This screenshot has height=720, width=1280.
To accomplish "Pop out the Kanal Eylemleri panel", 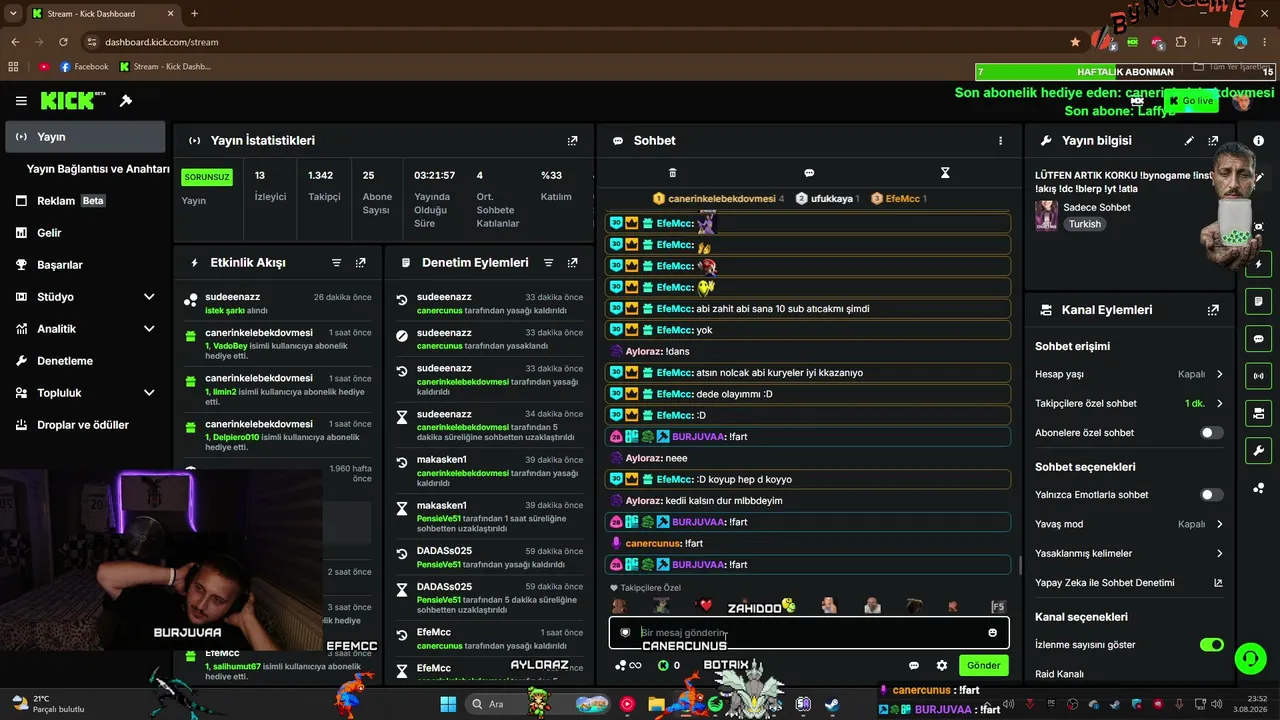I will tap(1213, 310).
